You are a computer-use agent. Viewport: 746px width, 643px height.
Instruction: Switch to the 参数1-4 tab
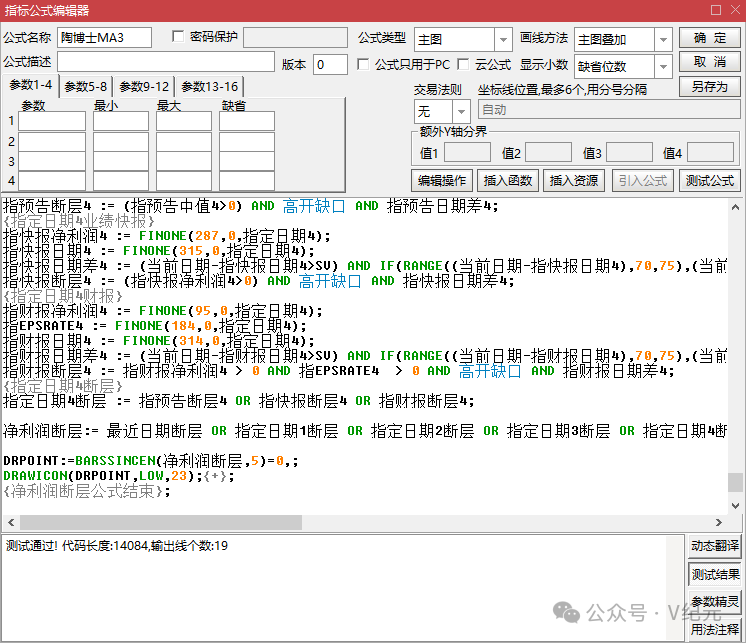pyautogui.click(x=30, y=85)
